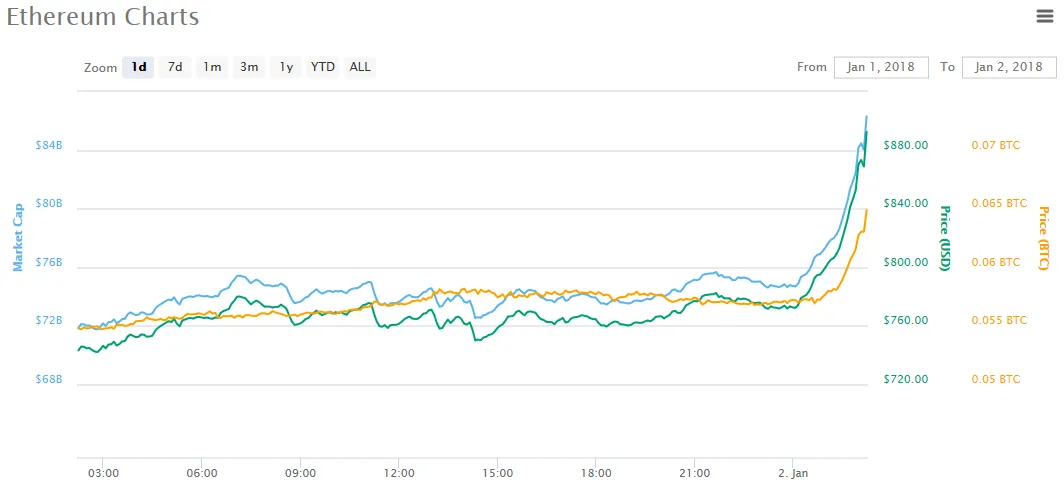
Task: Select the 7d zoom range
Action: tap(175, 67)
